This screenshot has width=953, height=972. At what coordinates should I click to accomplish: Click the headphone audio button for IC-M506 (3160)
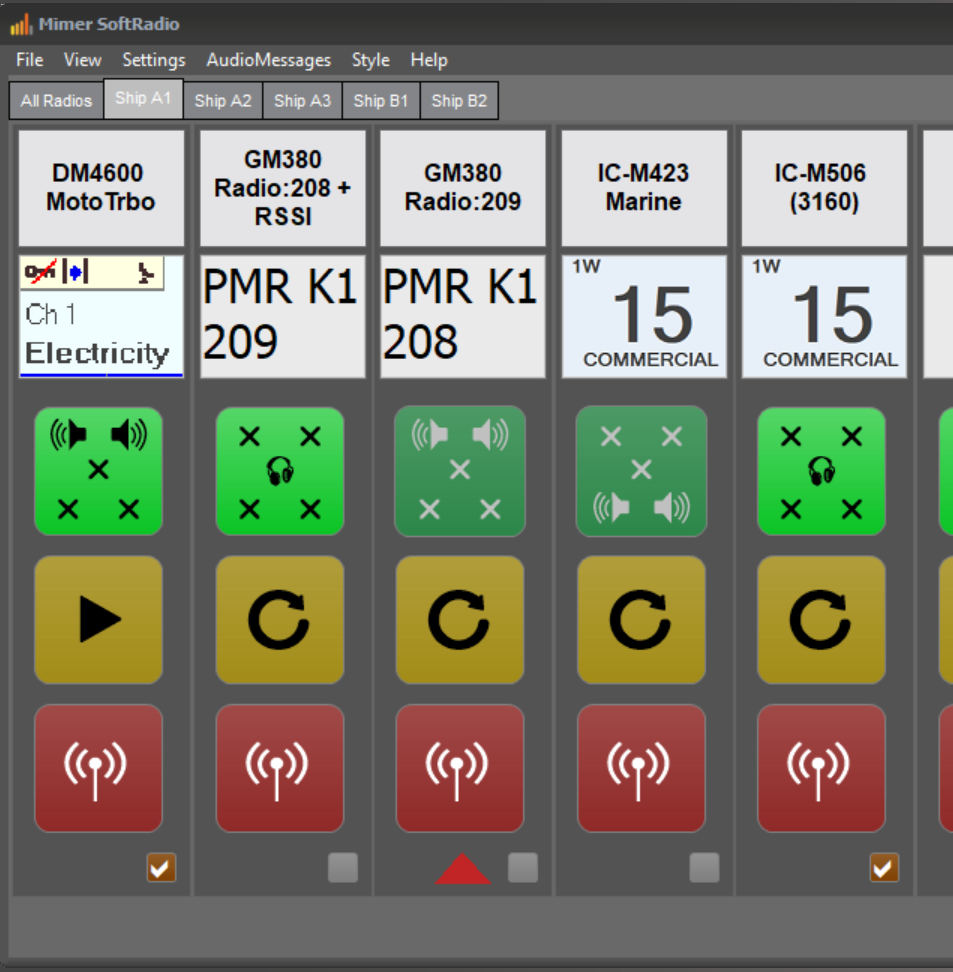(822, 471)
